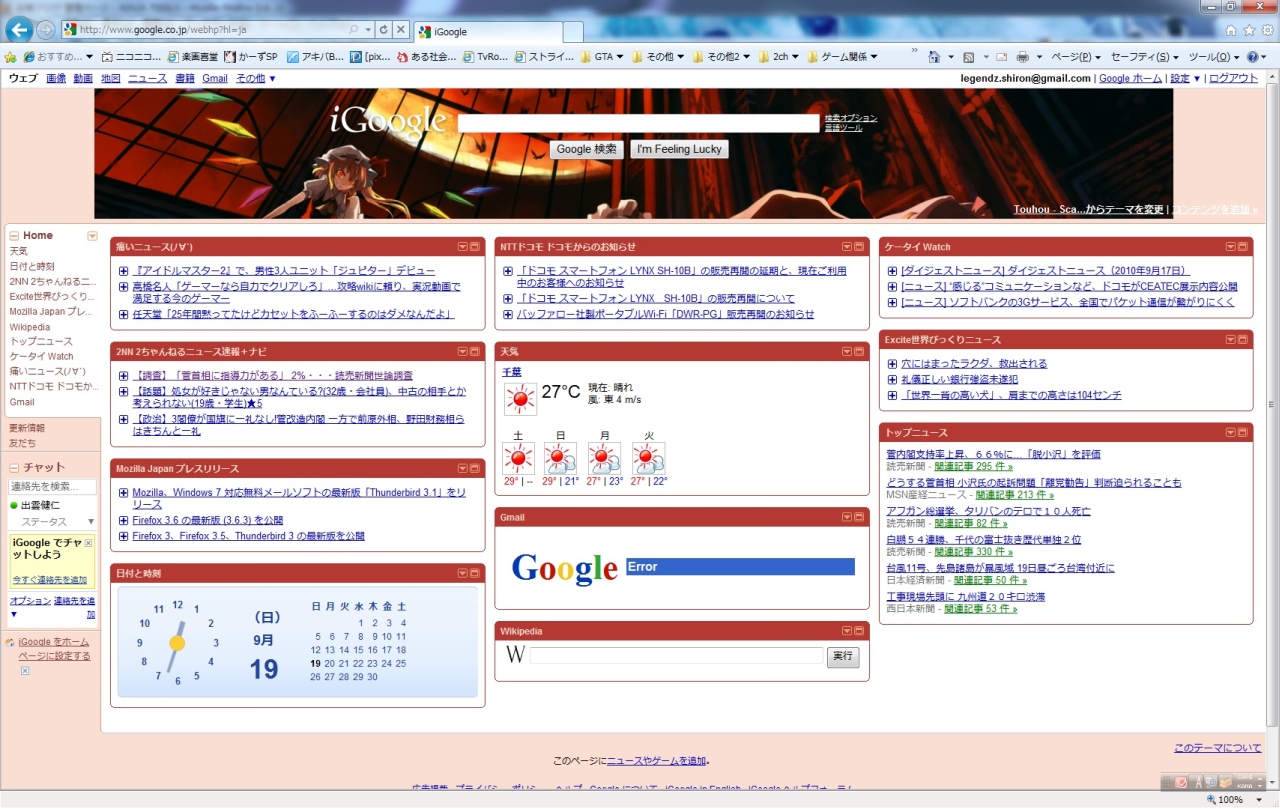Stop loading with the address bar X icon
This screenshot has width=1280, height=809.
point(400,30)
